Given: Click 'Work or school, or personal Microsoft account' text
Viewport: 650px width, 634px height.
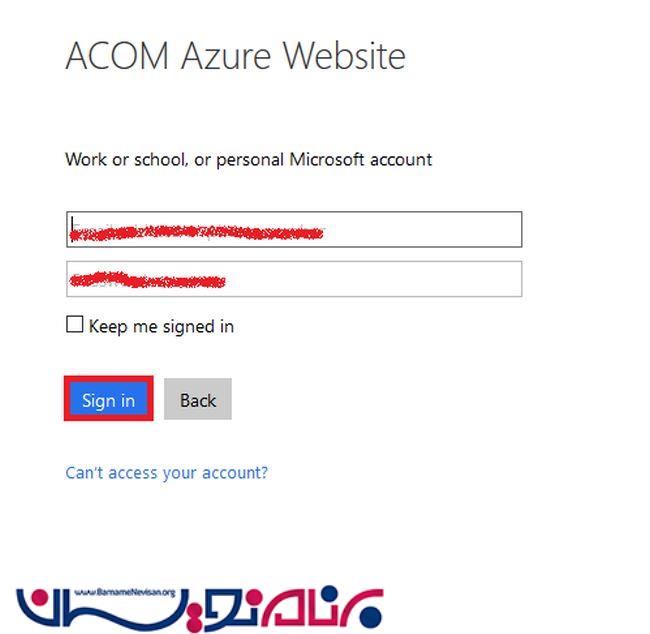Looking at the screenshot, I should click(x=249, y=160).
